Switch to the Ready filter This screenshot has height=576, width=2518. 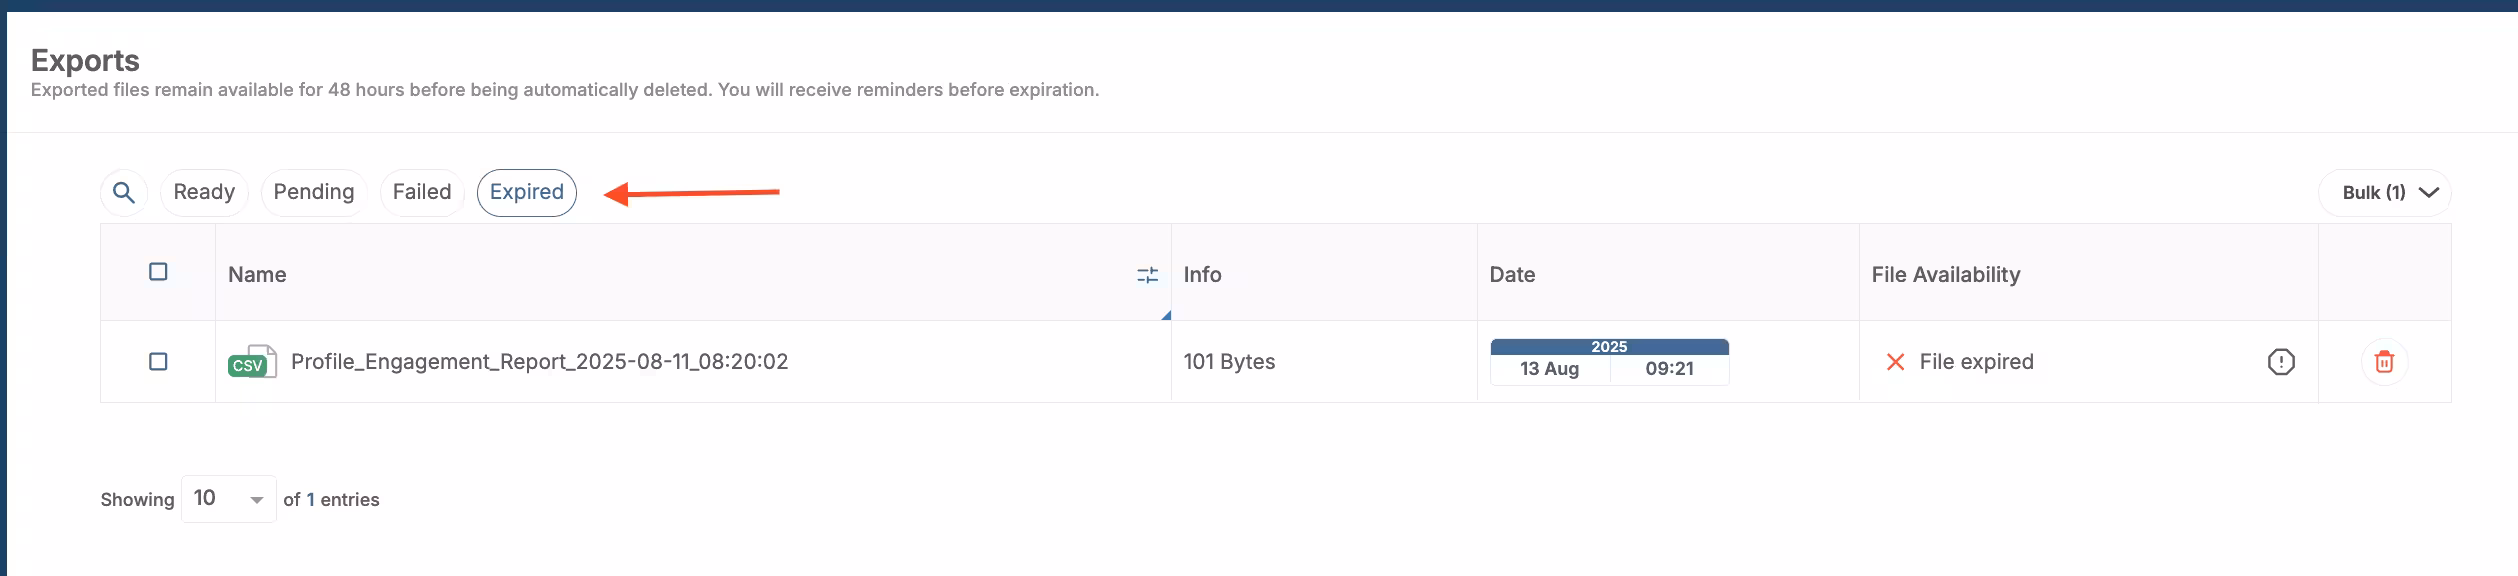203,191
